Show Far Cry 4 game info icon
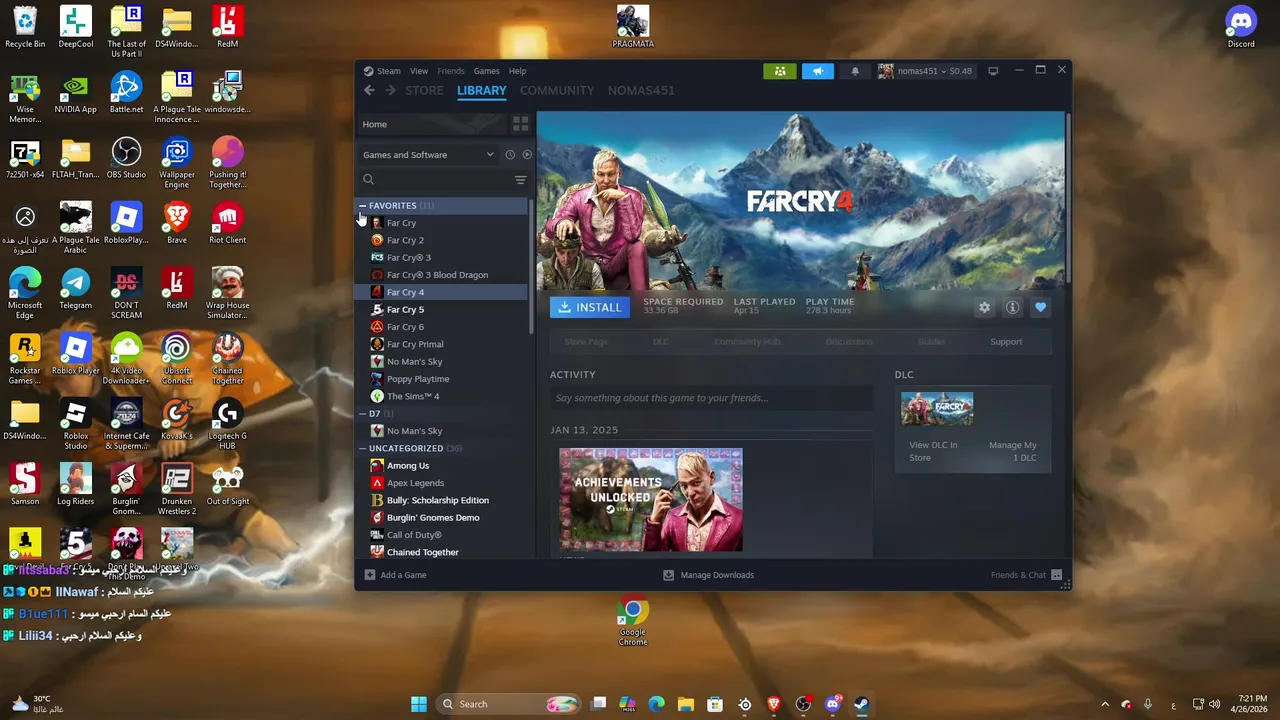Screen dimensions: 1280x720 1012,308
